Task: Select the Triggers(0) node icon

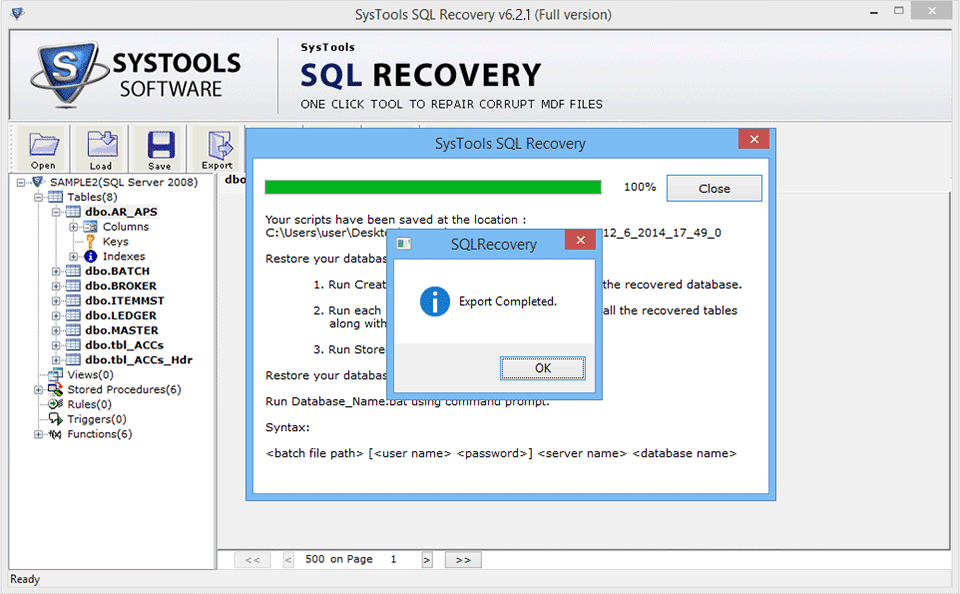Action: (53, 419)
